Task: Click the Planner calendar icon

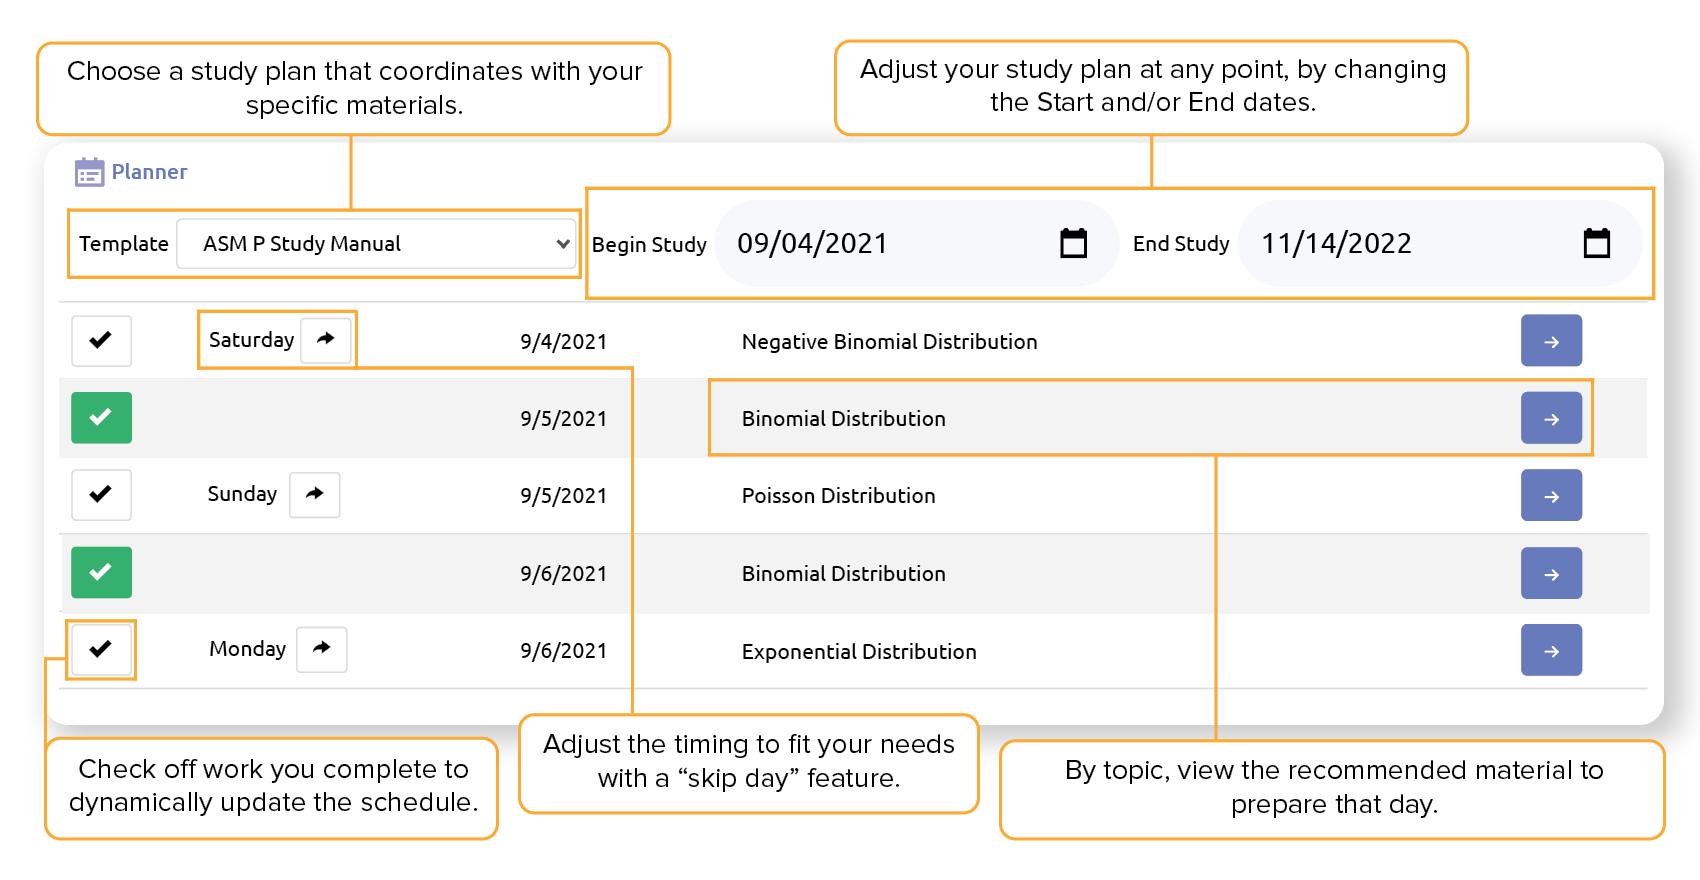Action: click(89, 172)
